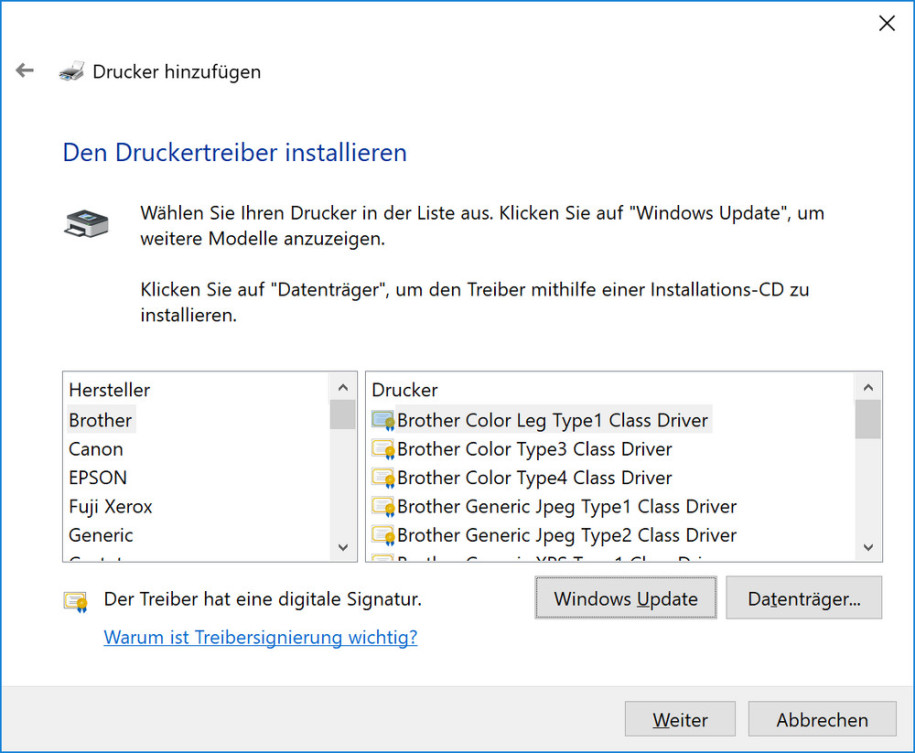This screenshot has height=753, width=915.
Task: Click the Datenträger... button
Action: tap(804, 598)
